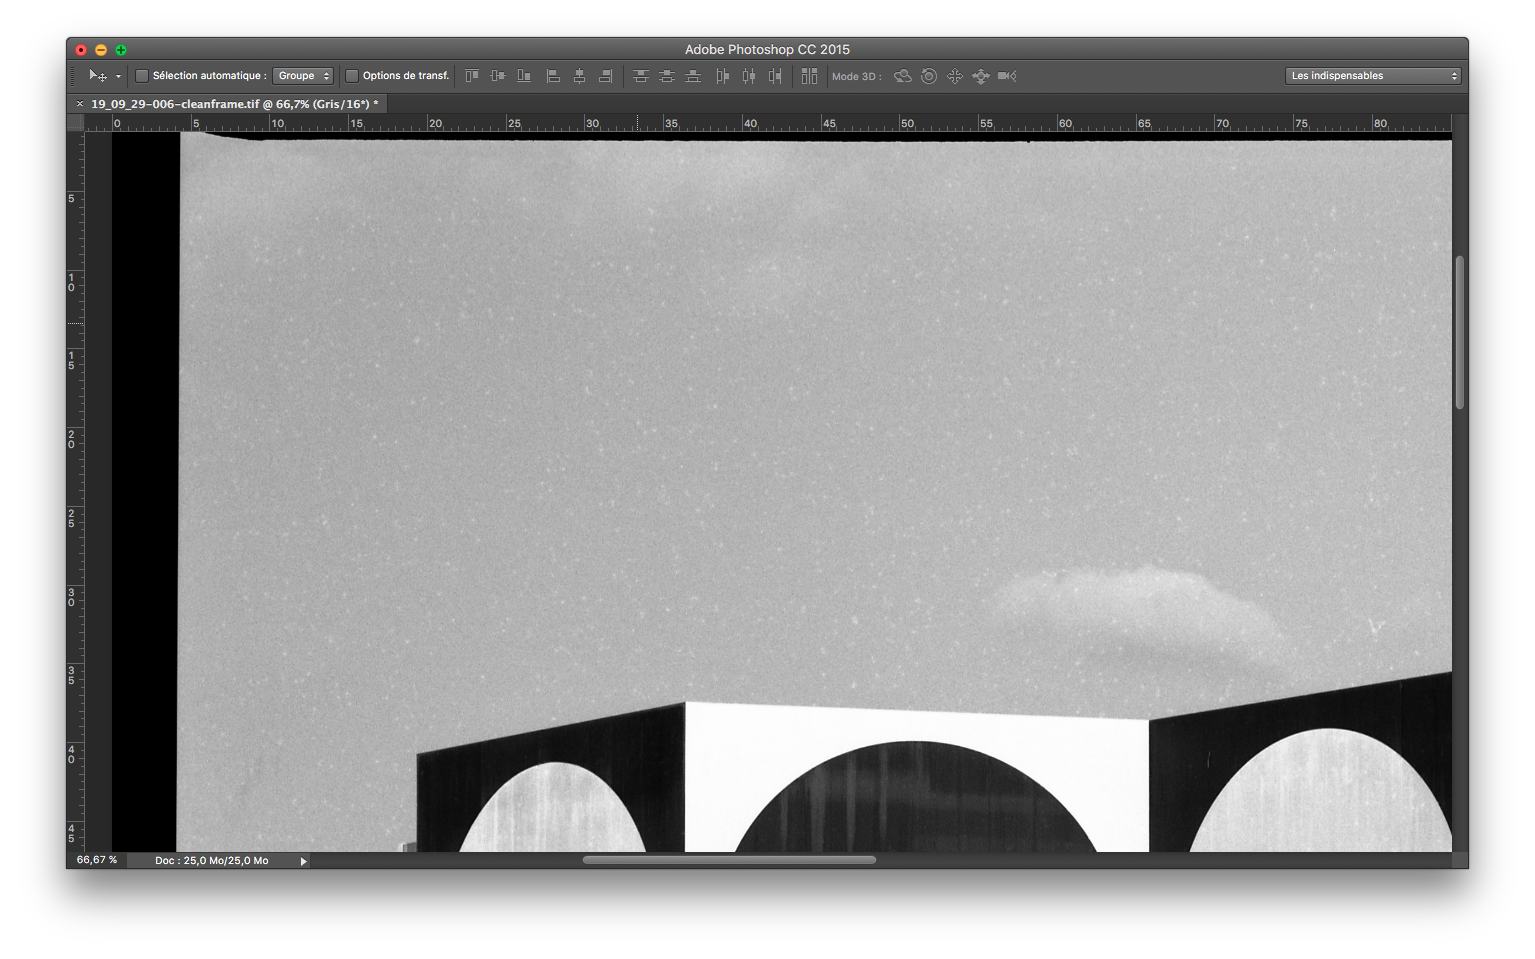Click the Adobe Photoshop CC 2015 window title

767,49
